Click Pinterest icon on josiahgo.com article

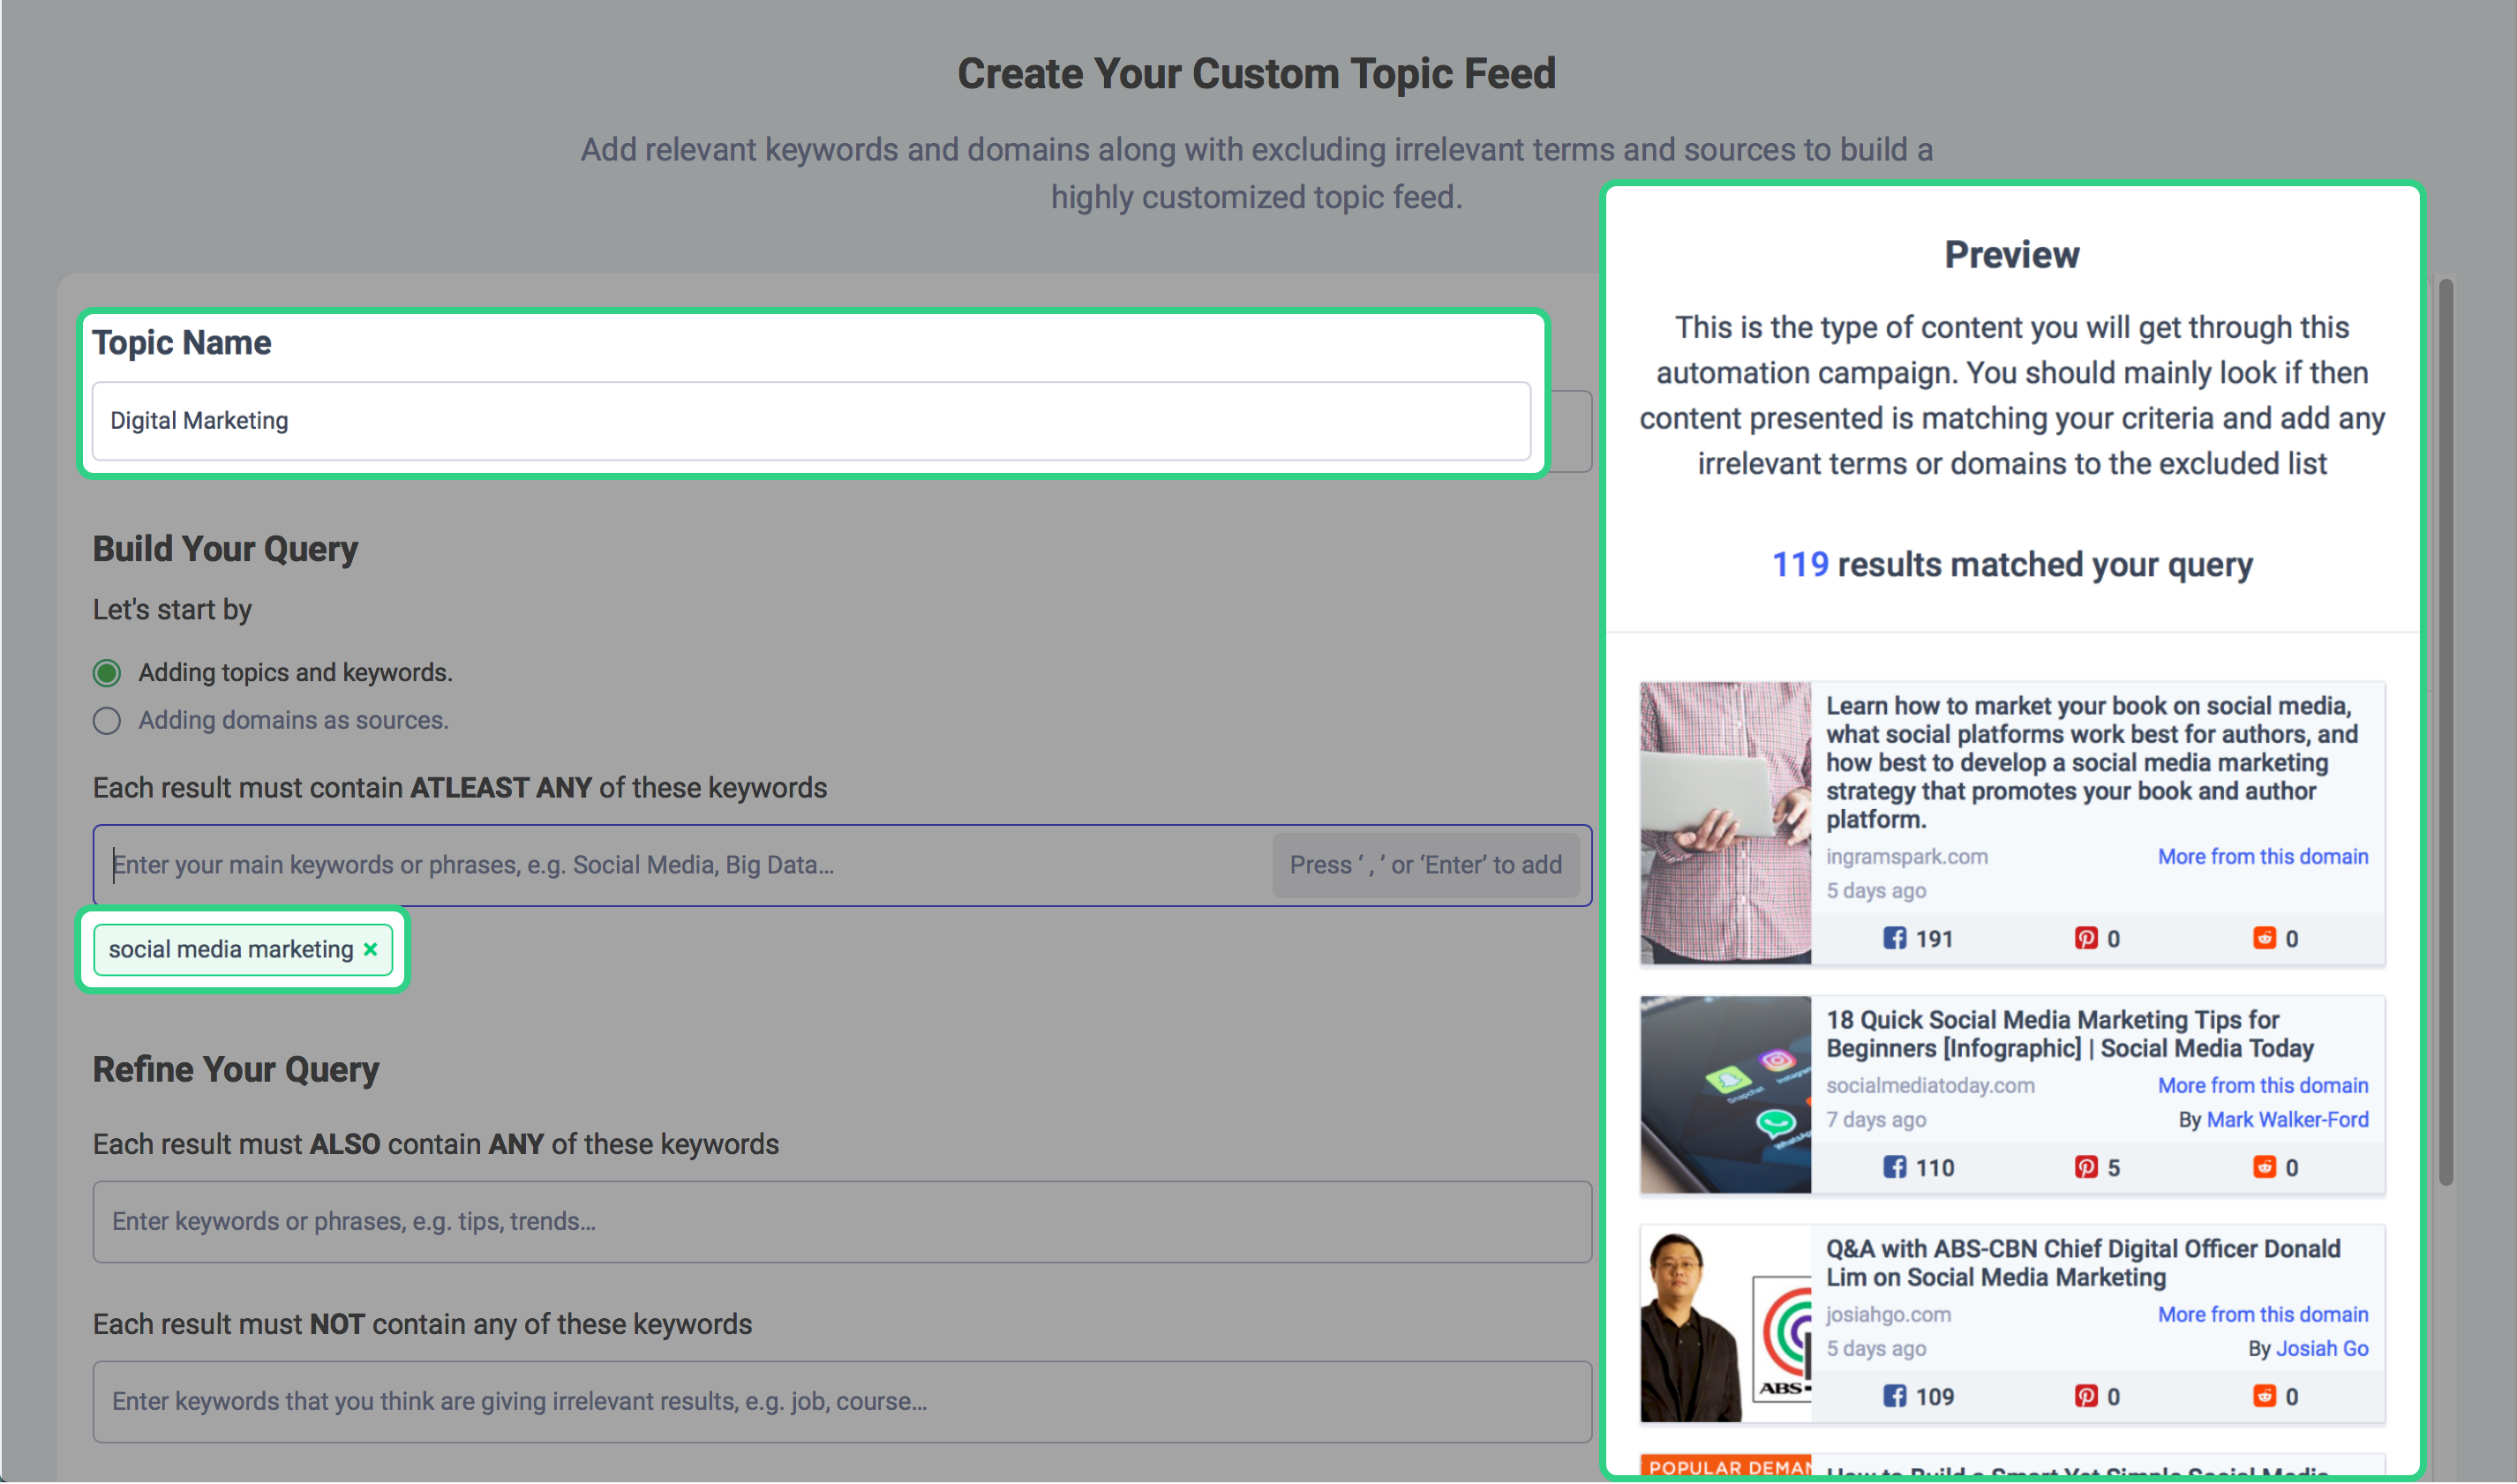tap(2085, 1396)
